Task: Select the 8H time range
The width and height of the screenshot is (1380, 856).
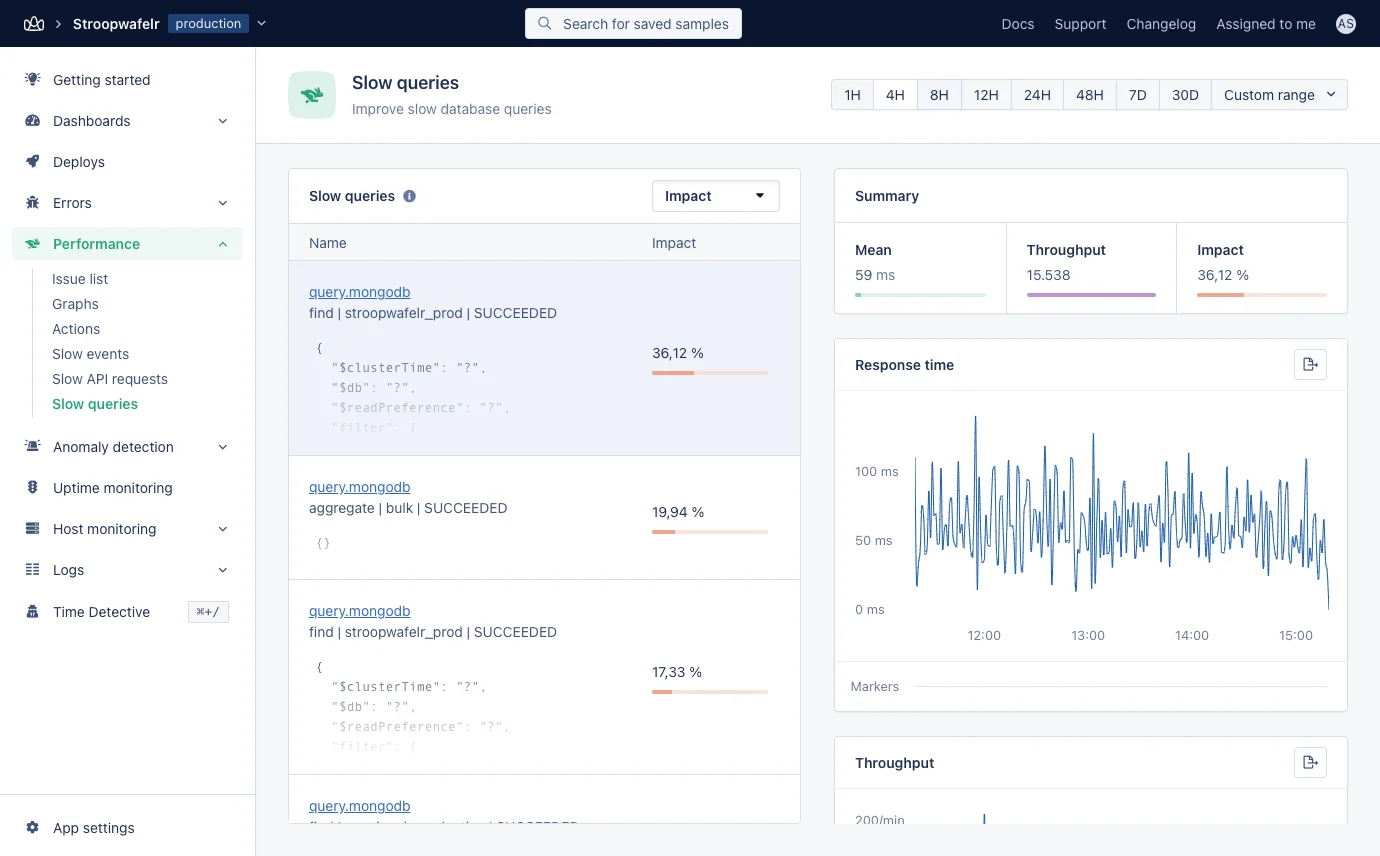Action: tap(939, 95)
